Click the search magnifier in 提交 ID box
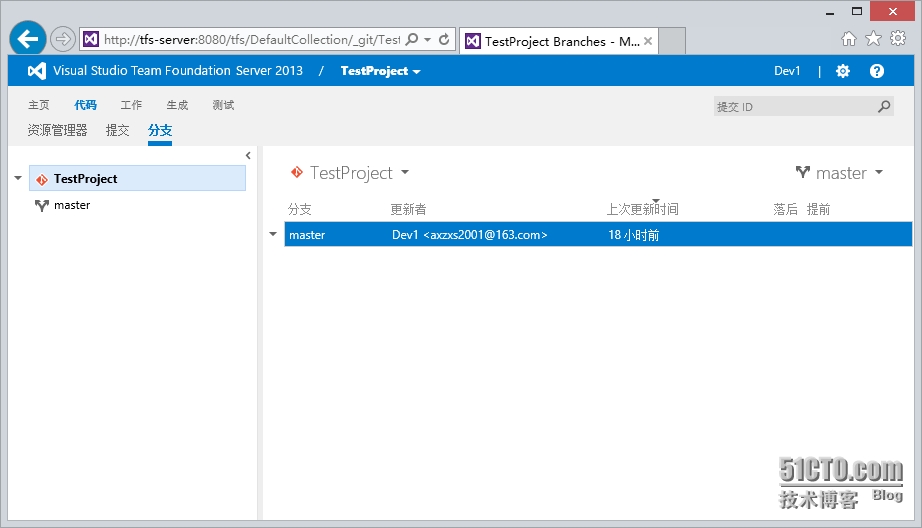 pos(884,106)
